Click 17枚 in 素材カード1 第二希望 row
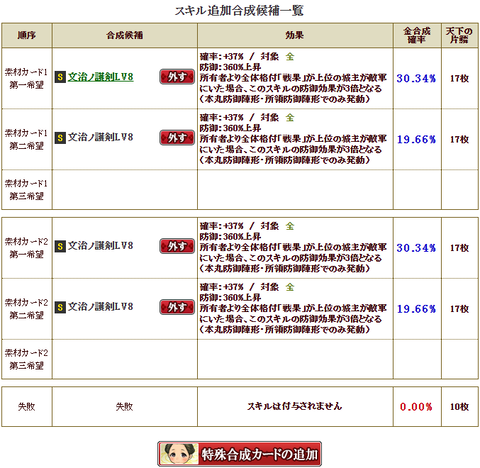 459,139
